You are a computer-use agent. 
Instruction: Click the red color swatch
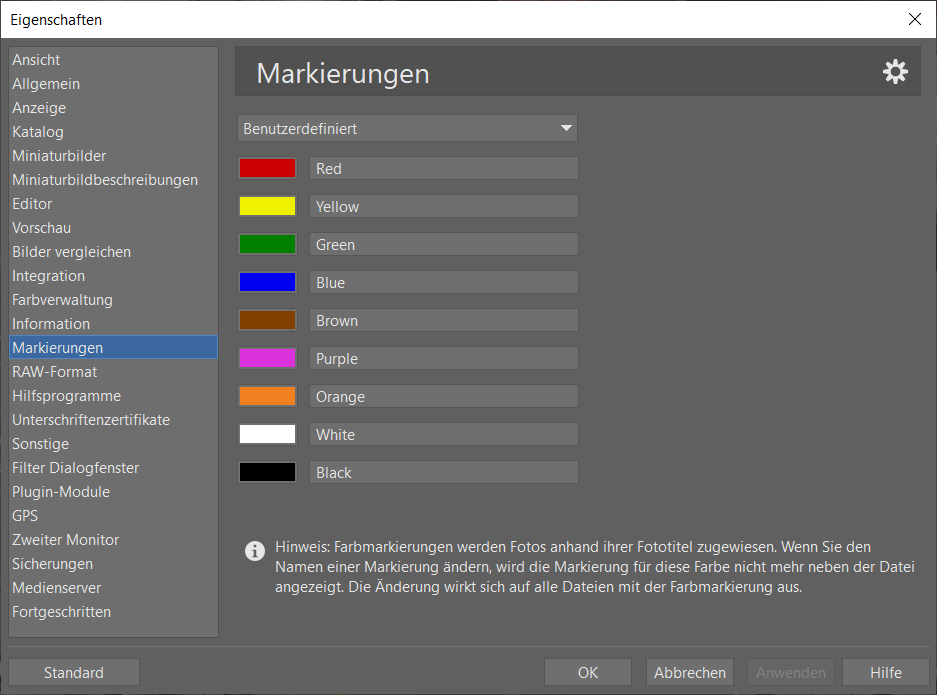(x=268, y=169)
